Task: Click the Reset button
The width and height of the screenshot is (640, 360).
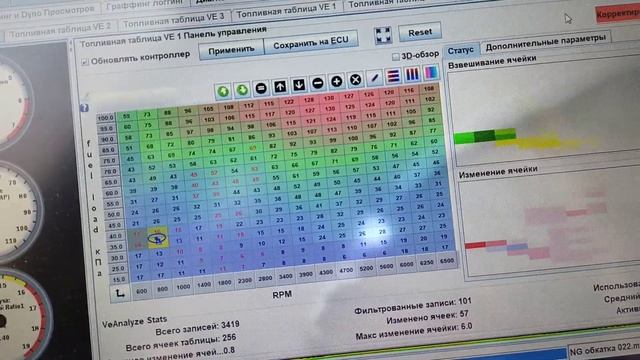Action: click(420, 32)
